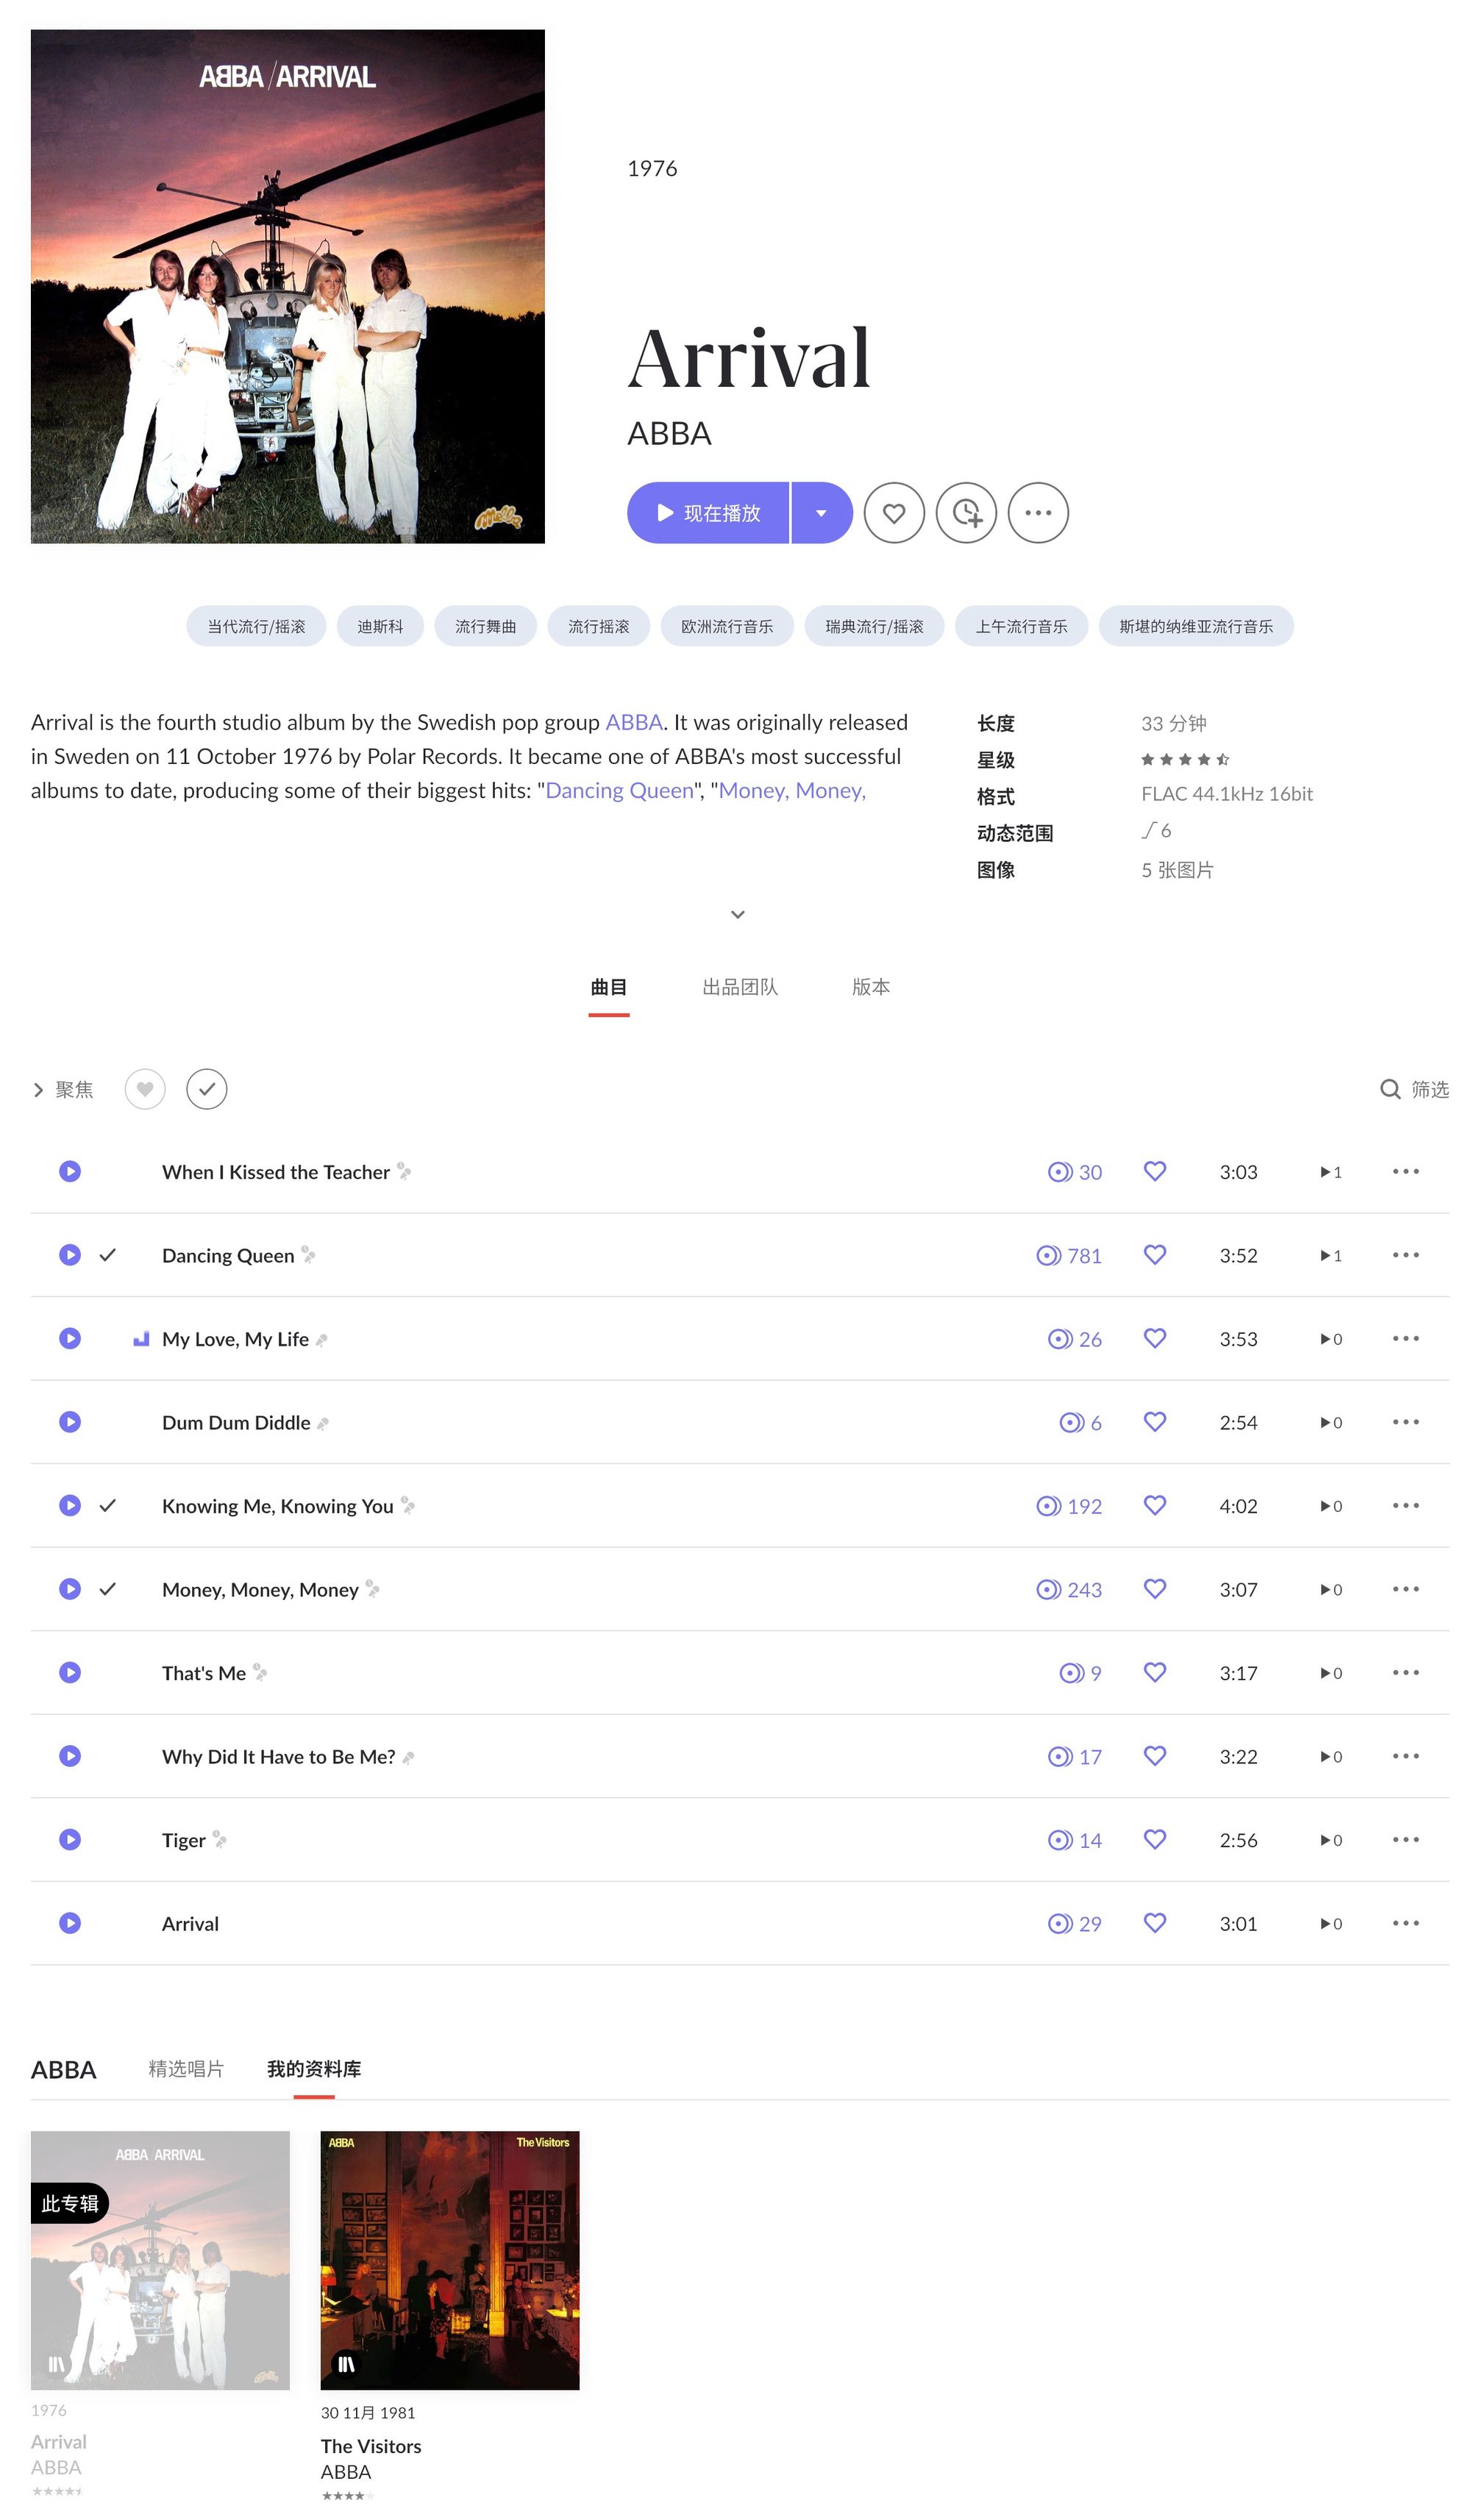Click the add-to-library clock plus icon
The width and height of the screenshot is (1471, 2520).
965,513
